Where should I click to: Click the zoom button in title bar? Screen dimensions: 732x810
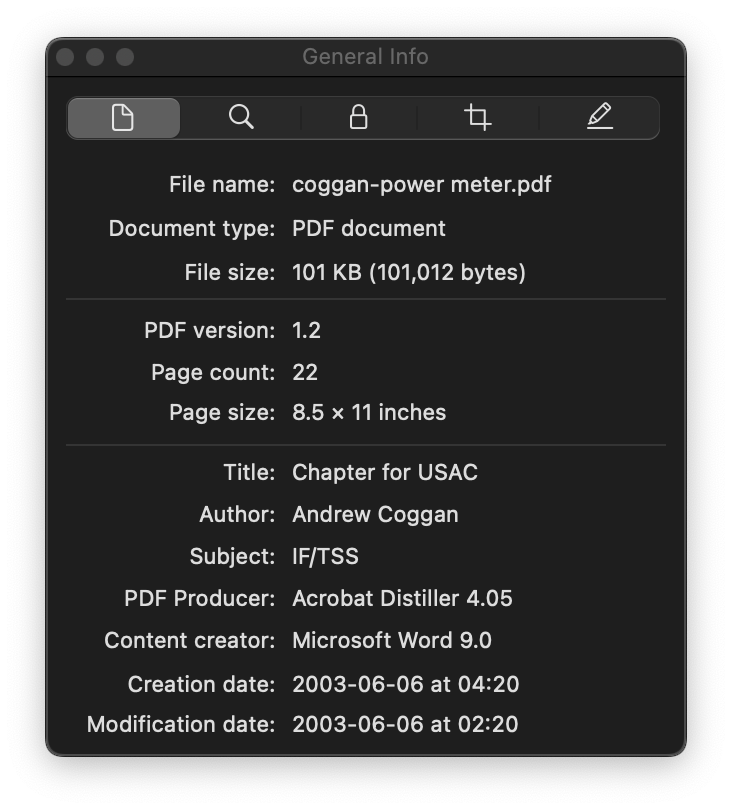click(x=125, y=57)
